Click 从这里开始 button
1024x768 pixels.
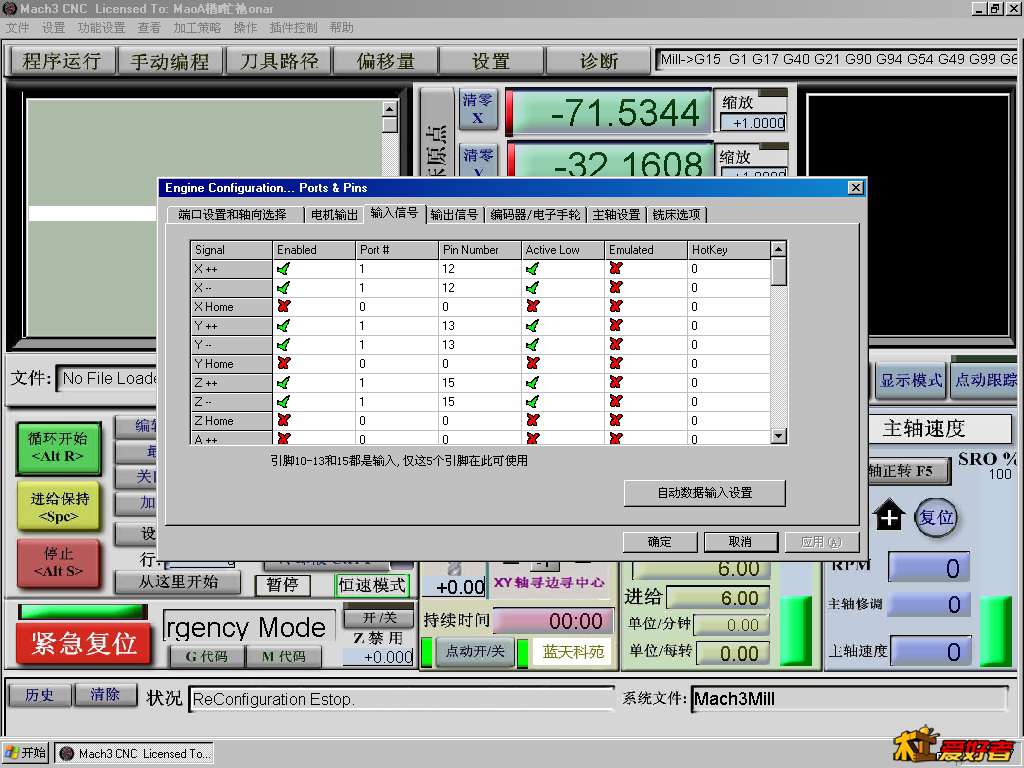point(178,582)
